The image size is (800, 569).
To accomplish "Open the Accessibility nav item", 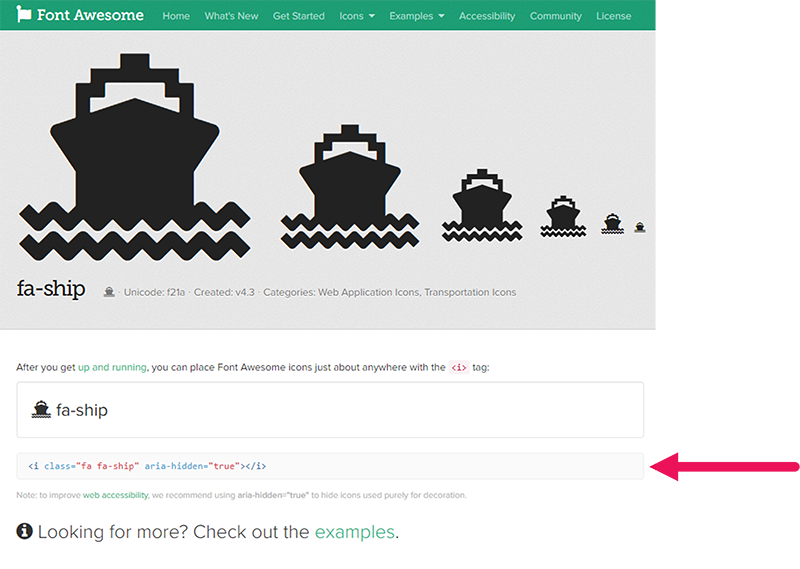I will (487, 16).
